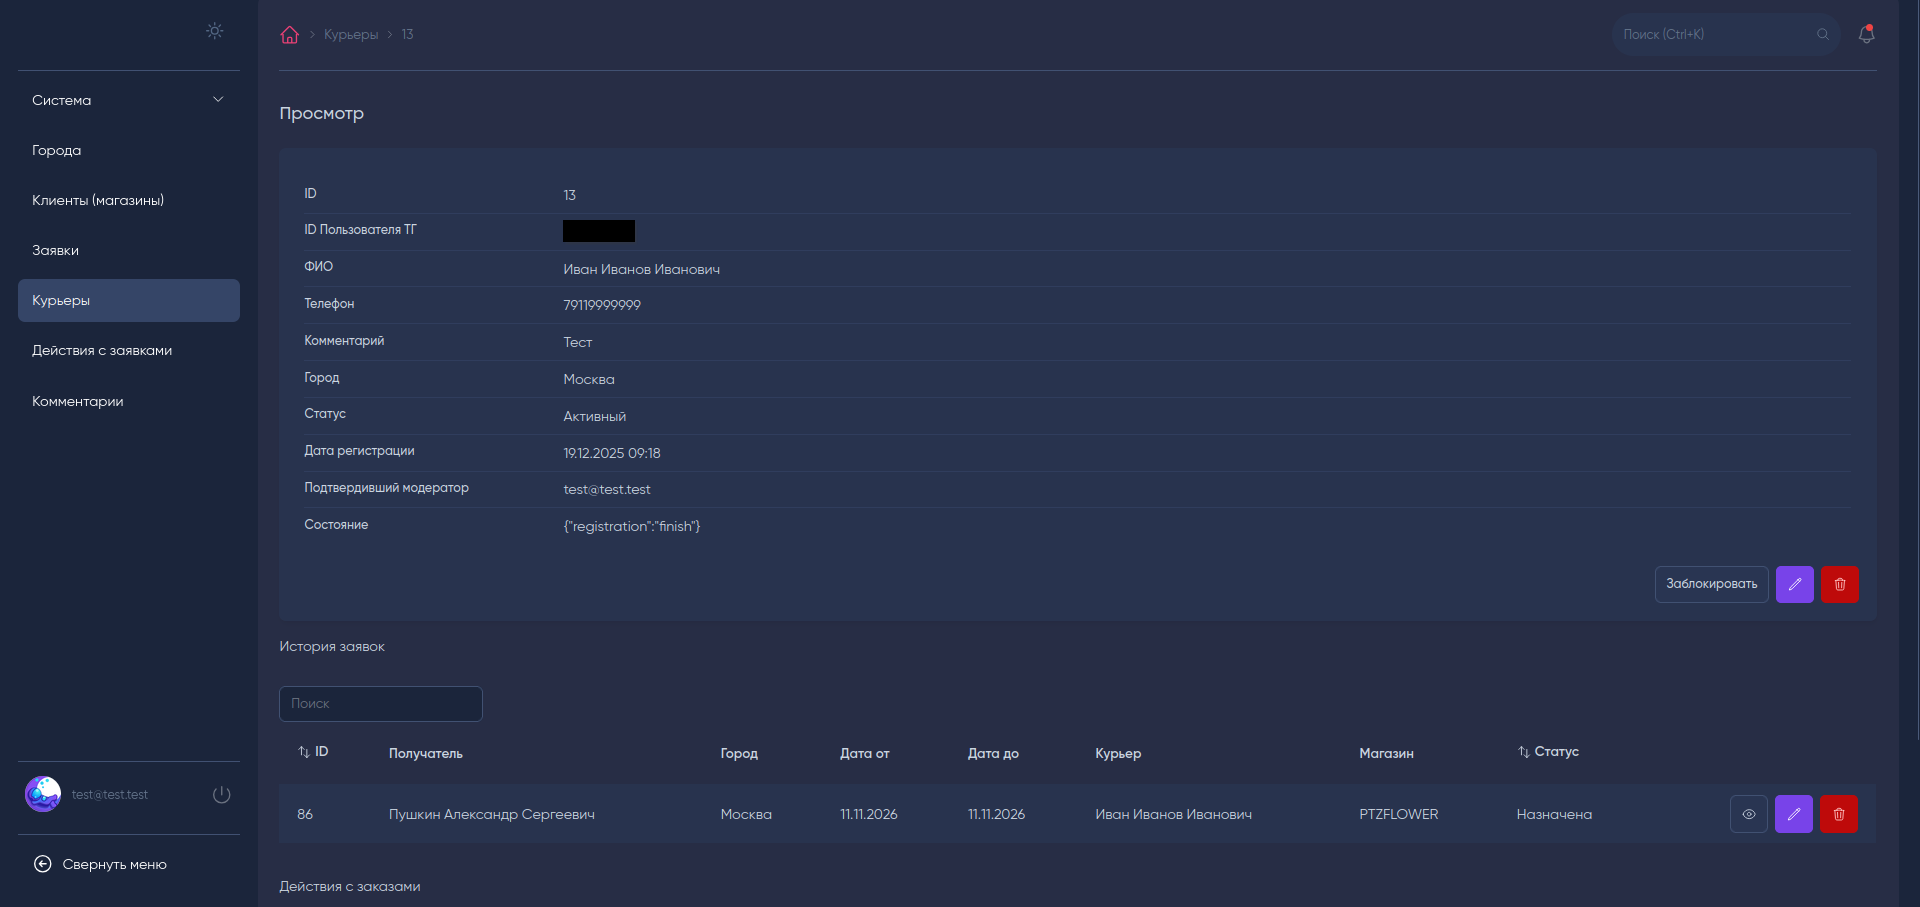
Task: Open the notifications bell
Action: [x=1866, y=35]
